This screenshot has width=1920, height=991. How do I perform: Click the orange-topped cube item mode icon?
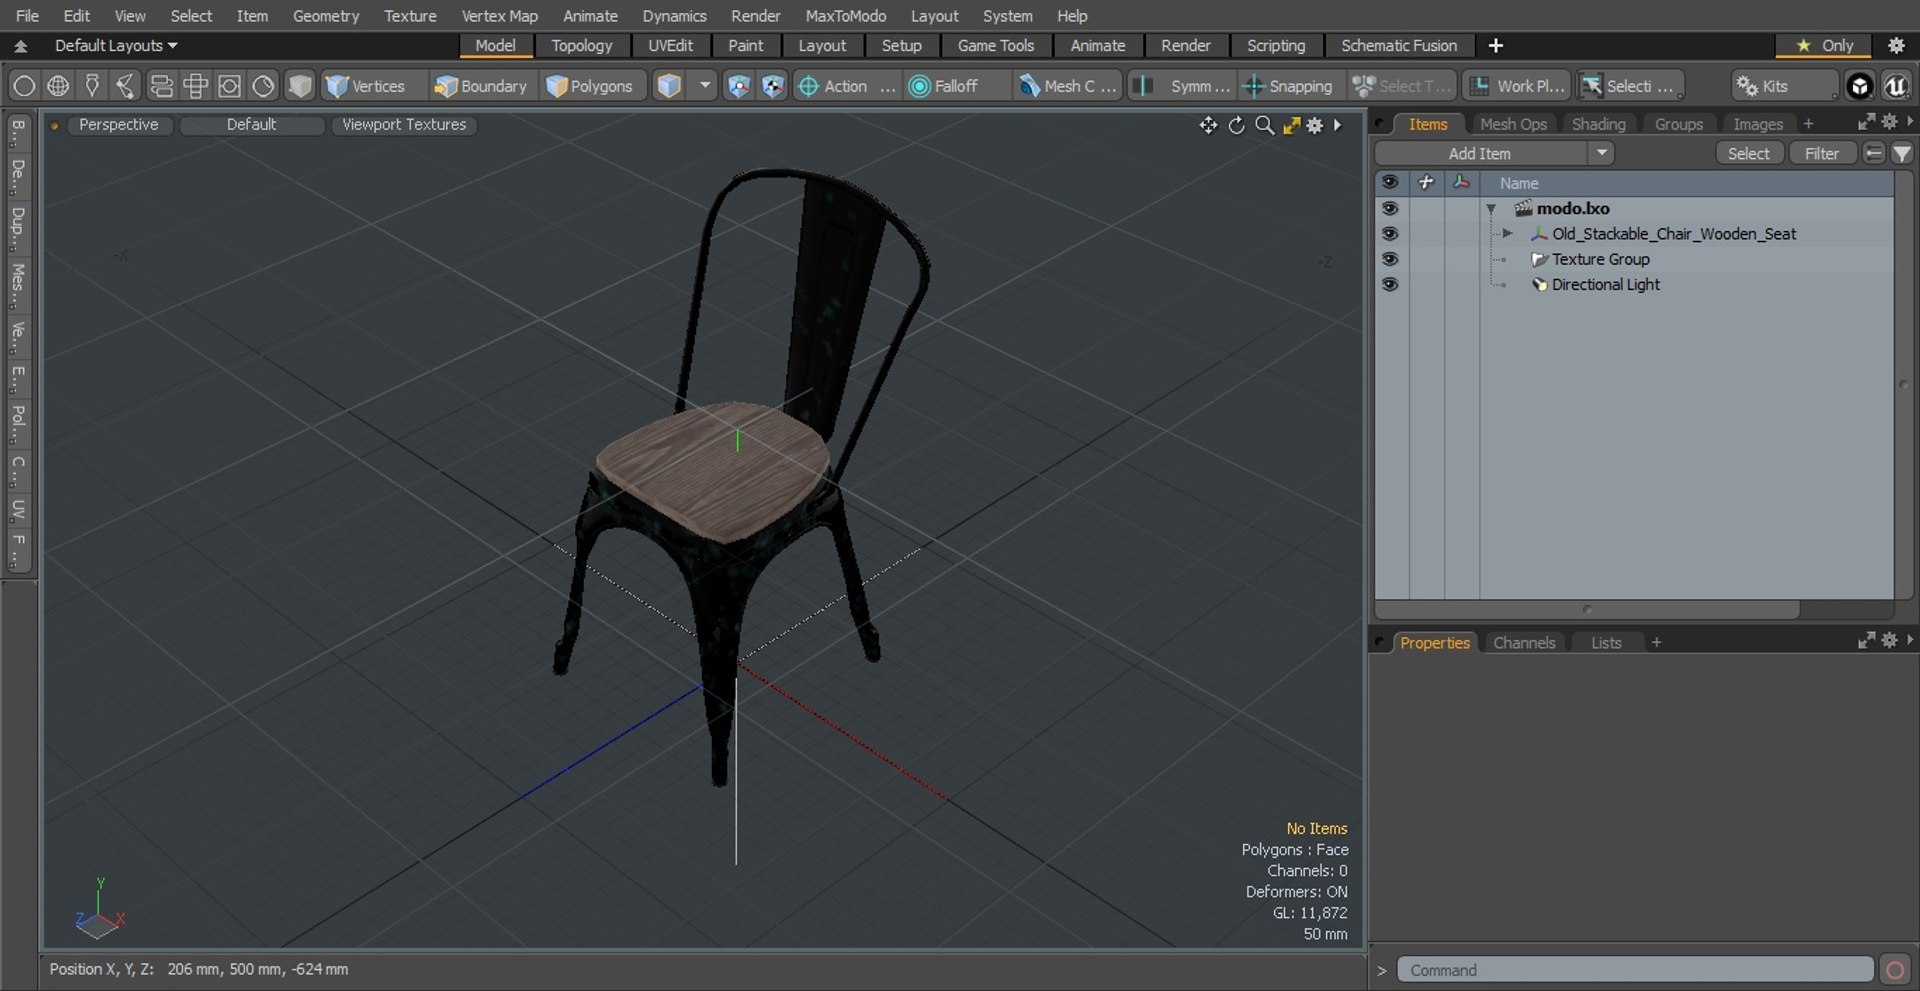pyautogui.click(x=669, y=86)
